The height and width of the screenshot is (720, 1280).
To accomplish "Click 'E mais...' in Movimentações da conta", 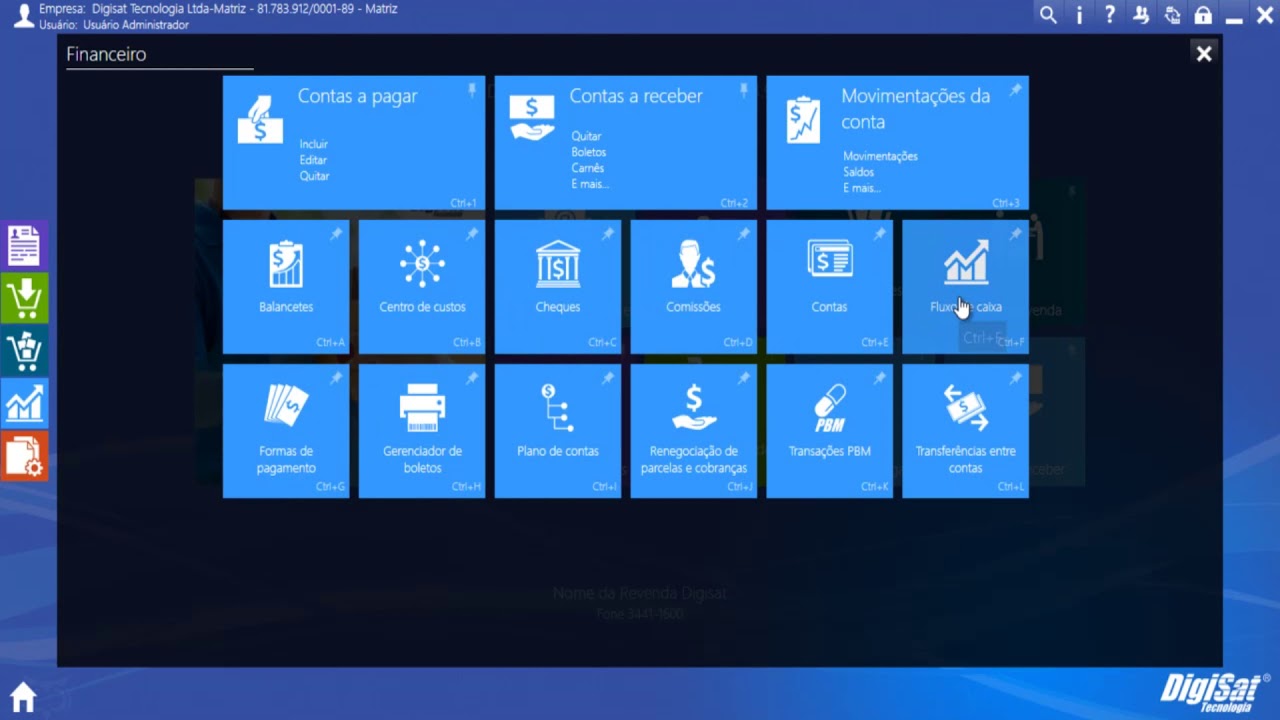I will click(x=862, y=188).
